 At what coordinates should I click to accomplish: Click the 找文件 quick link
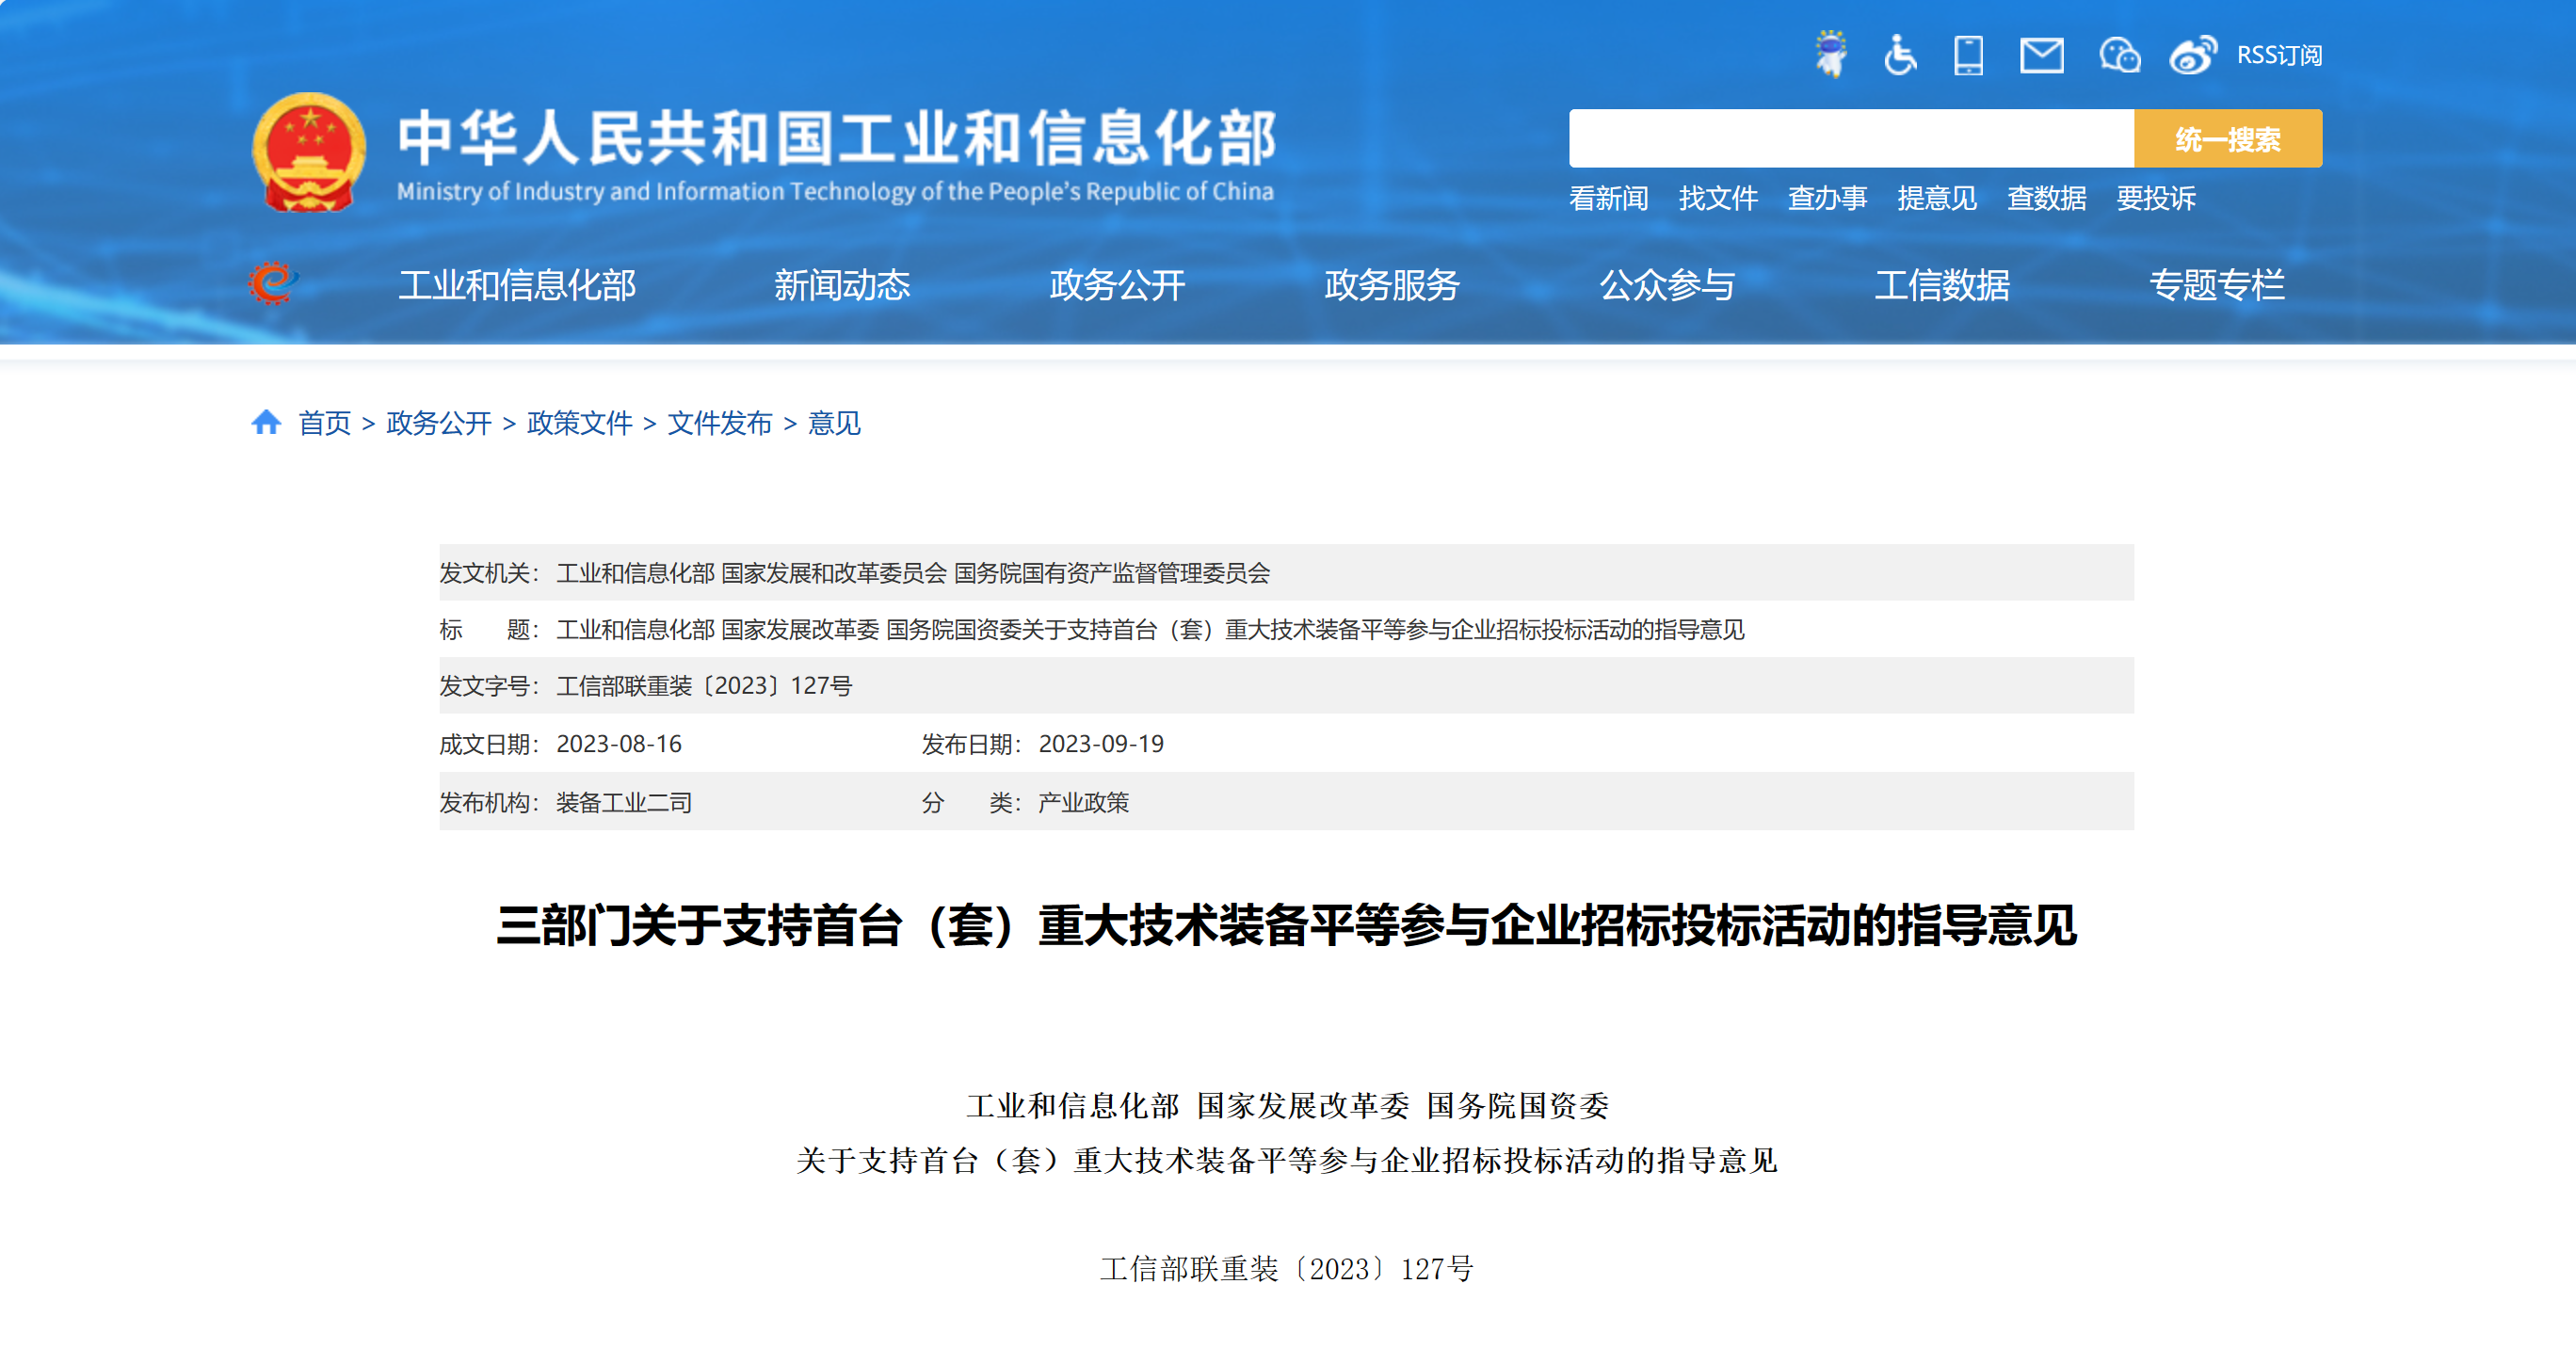[1718, 198]
